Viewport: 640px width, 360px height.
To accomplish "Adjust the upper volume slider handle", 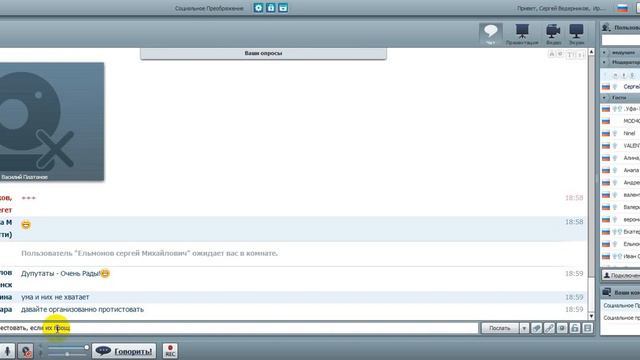I will point(87,347).
